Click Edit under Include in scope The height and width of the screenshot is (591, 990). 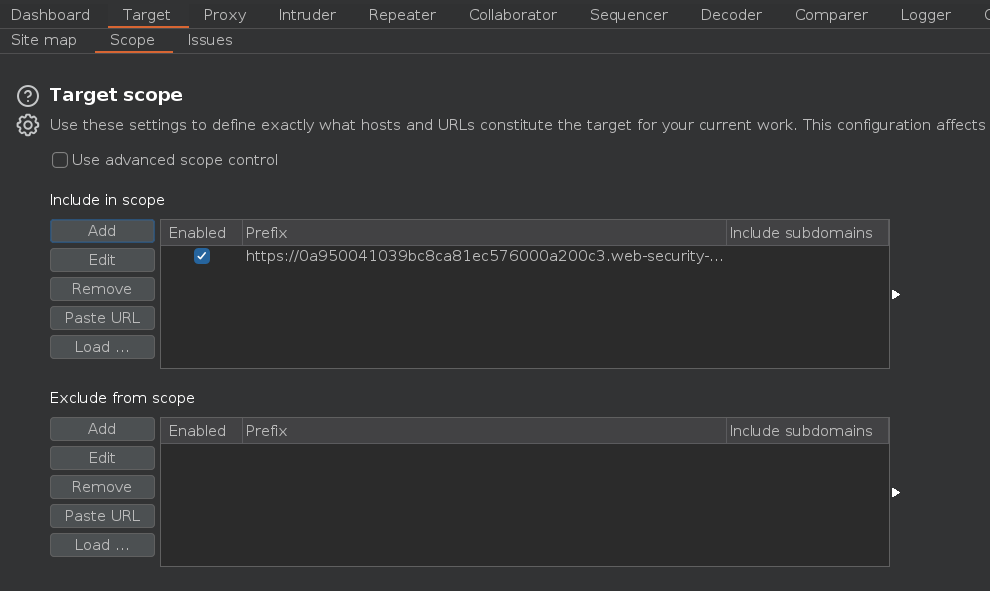click(x=102, y=260)
